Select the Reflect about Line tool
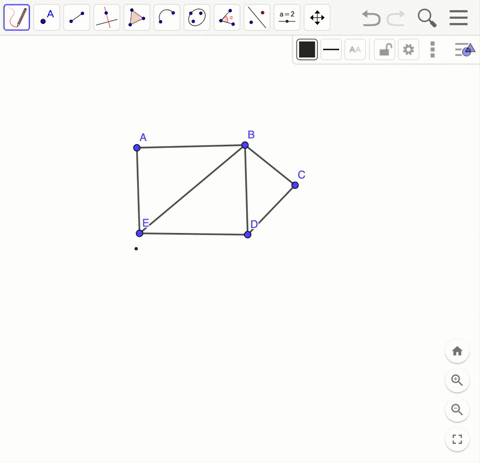 pyautogui.click(x=257, y=17)
